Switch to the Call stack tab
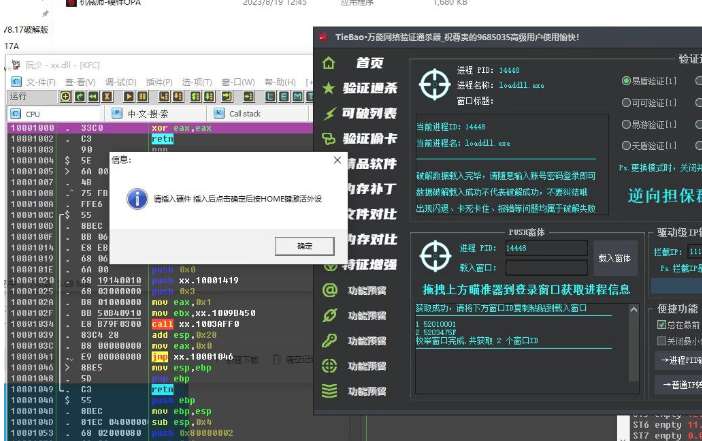Screen dimensions: 702x441 245,114
